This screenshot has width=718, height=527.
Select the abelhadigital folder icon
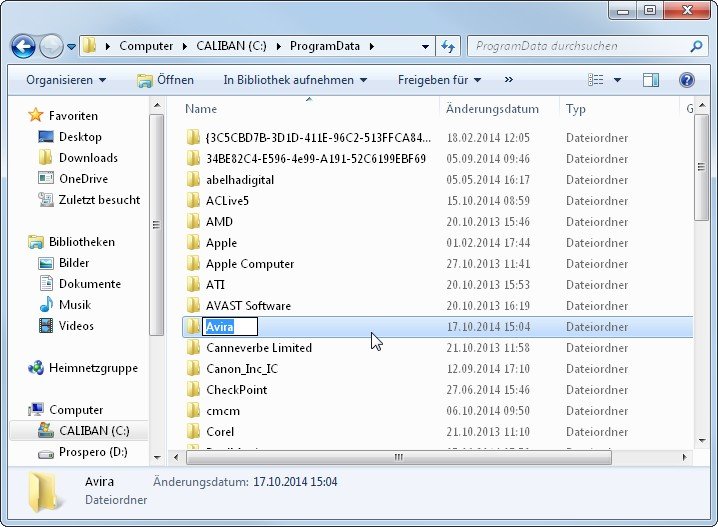193,179
